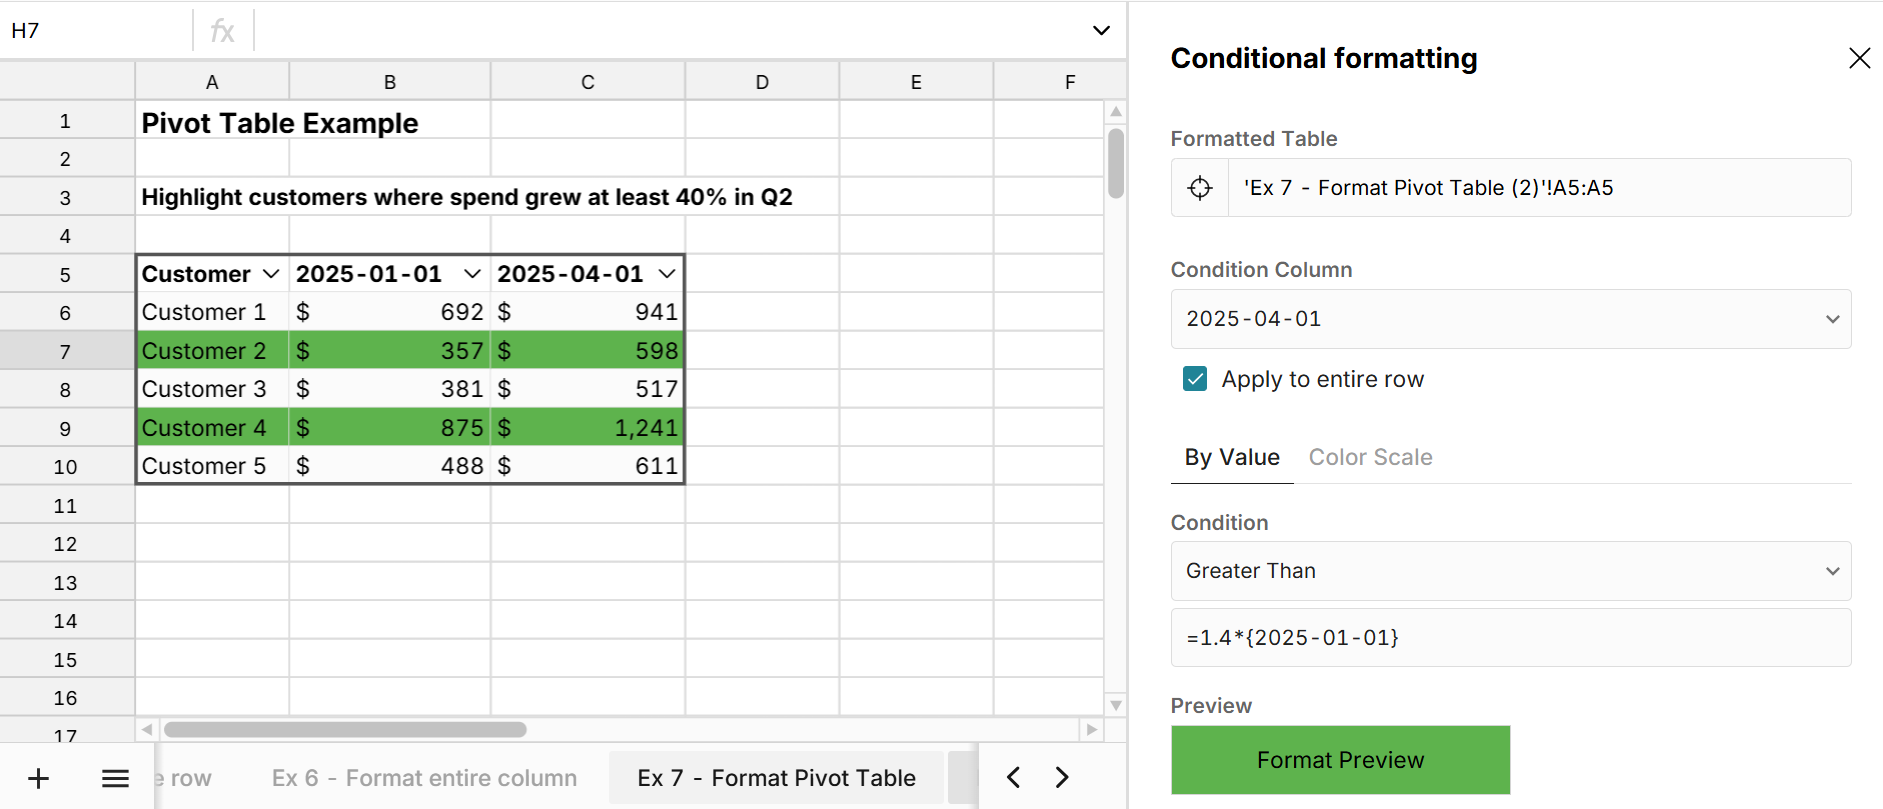Viewport: 1883px width, 809px height.
Task: Open the sheet list hamburger icon
Action: point(115,778)
